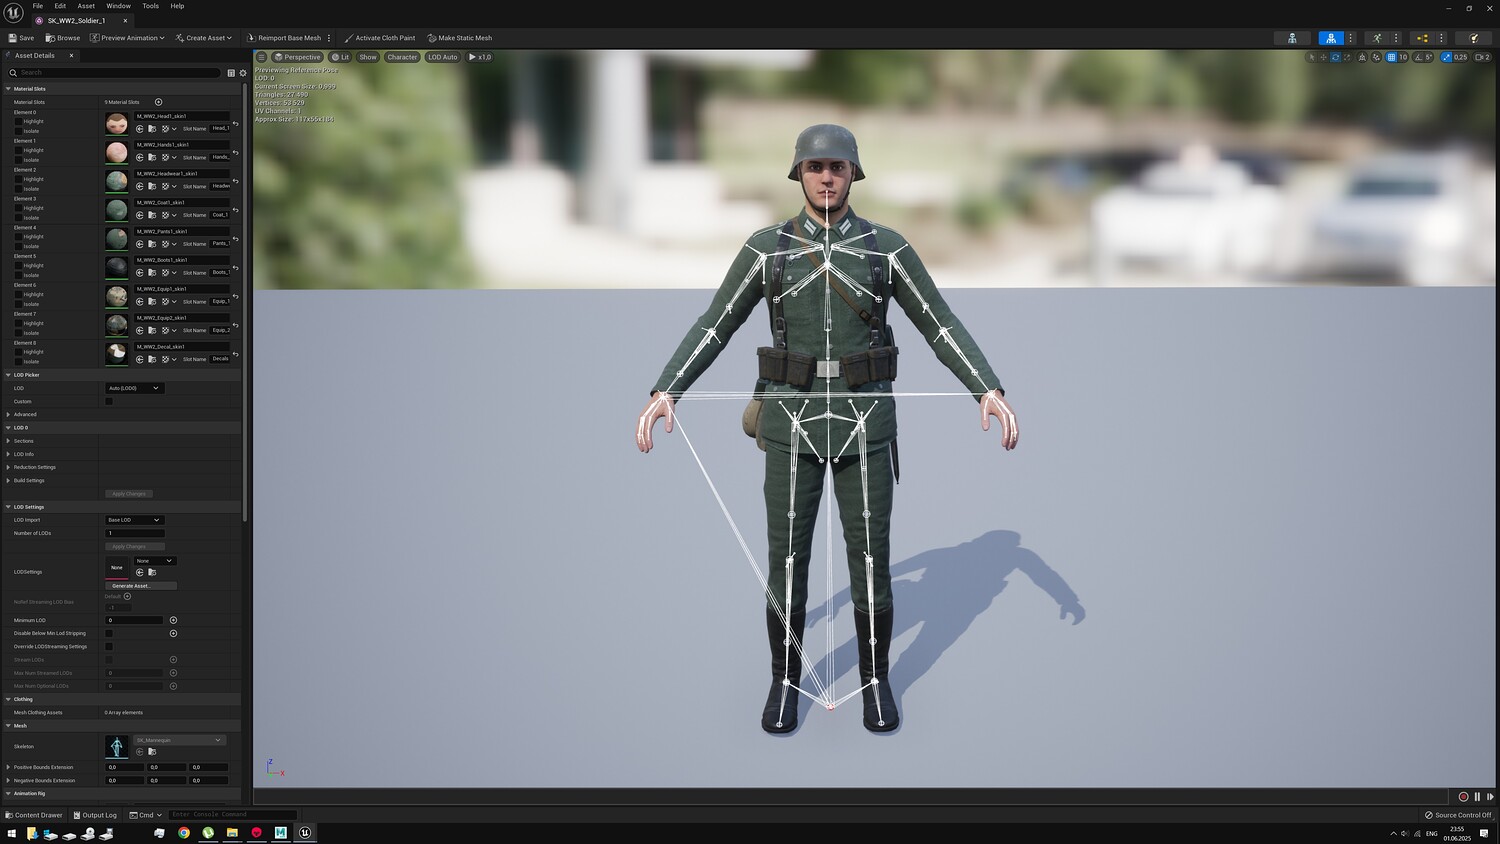Browse to M_WW2_Hands1_skin1 in Content Browser

(x=152, y=158)
